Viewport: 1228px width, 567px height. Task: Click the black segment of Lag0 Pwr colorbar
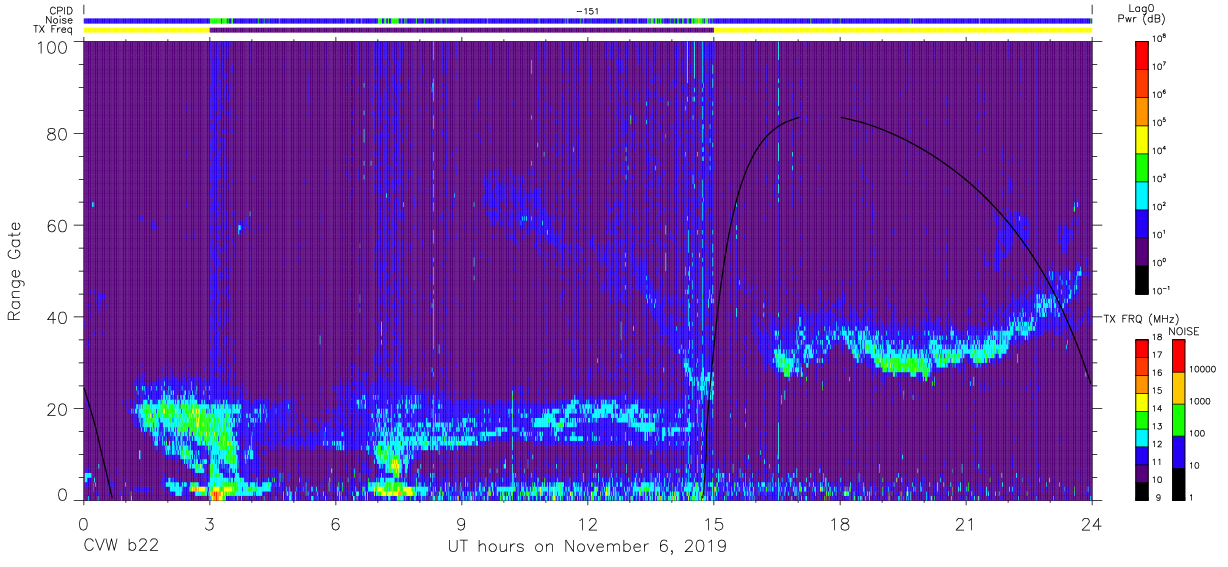tap(1143, 279)
